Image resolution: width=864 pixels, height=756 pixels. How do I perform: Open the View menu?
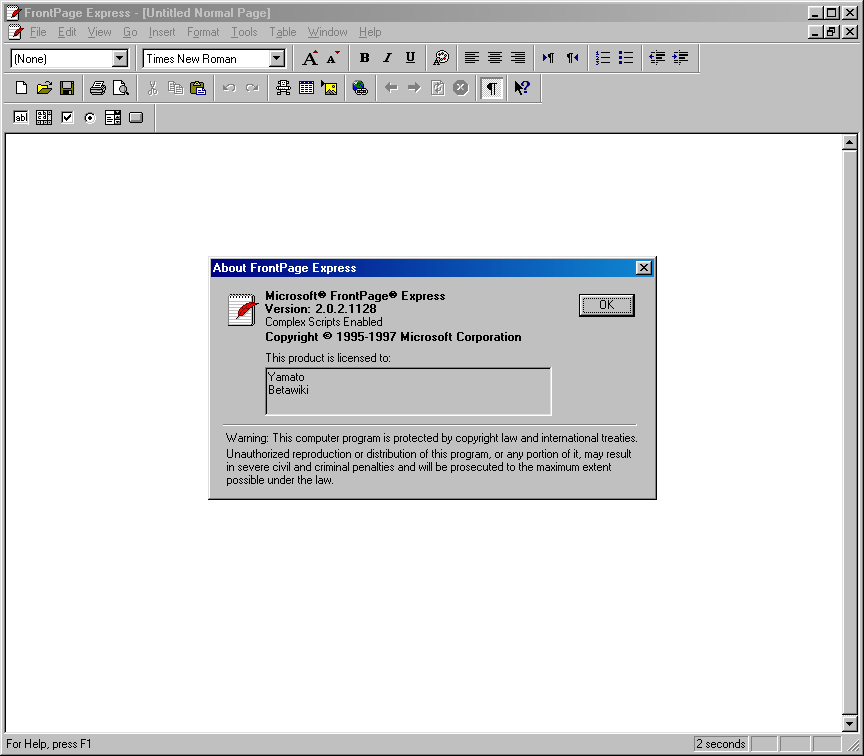99,32
